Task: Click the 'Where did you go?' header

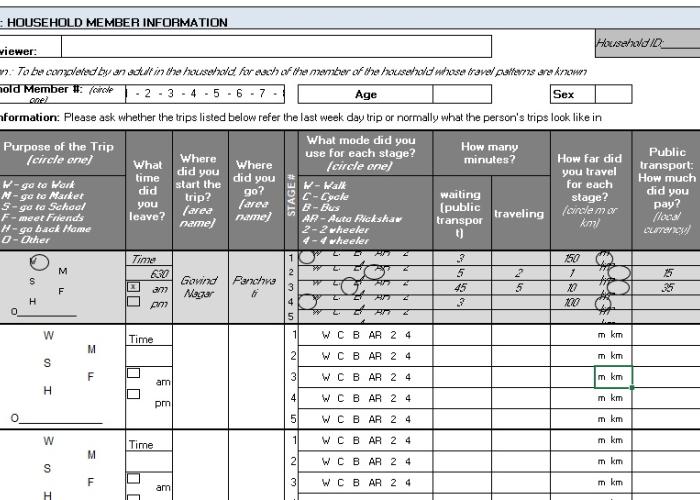Action: tap(256, 191)
